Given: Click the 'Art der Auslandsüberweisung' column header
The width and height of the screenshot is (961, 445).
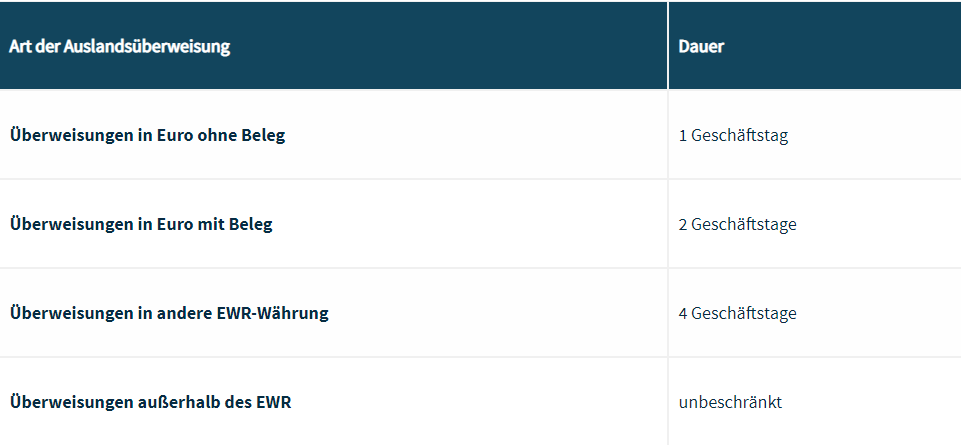Looking at the screenshot, I should (x=120, y=47).
